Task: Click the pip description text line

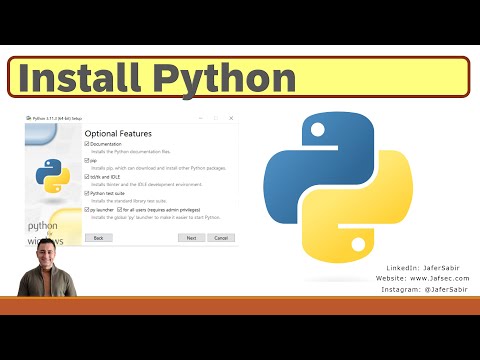Action: click(159, 168)
